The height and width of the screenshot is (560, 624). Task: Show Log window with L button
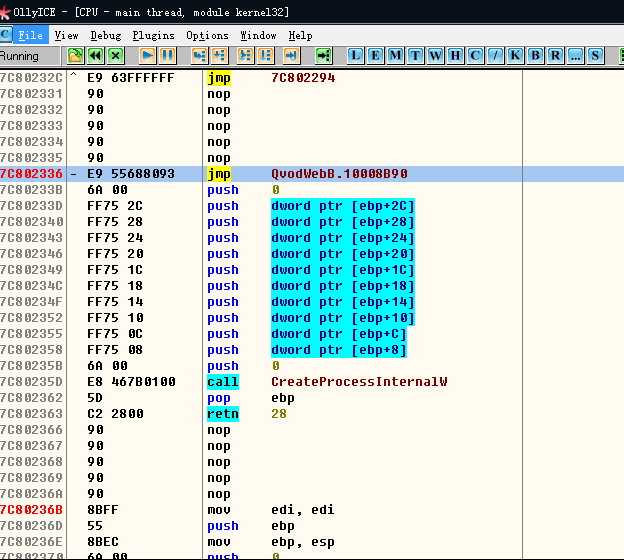click(x=356, y=55)
